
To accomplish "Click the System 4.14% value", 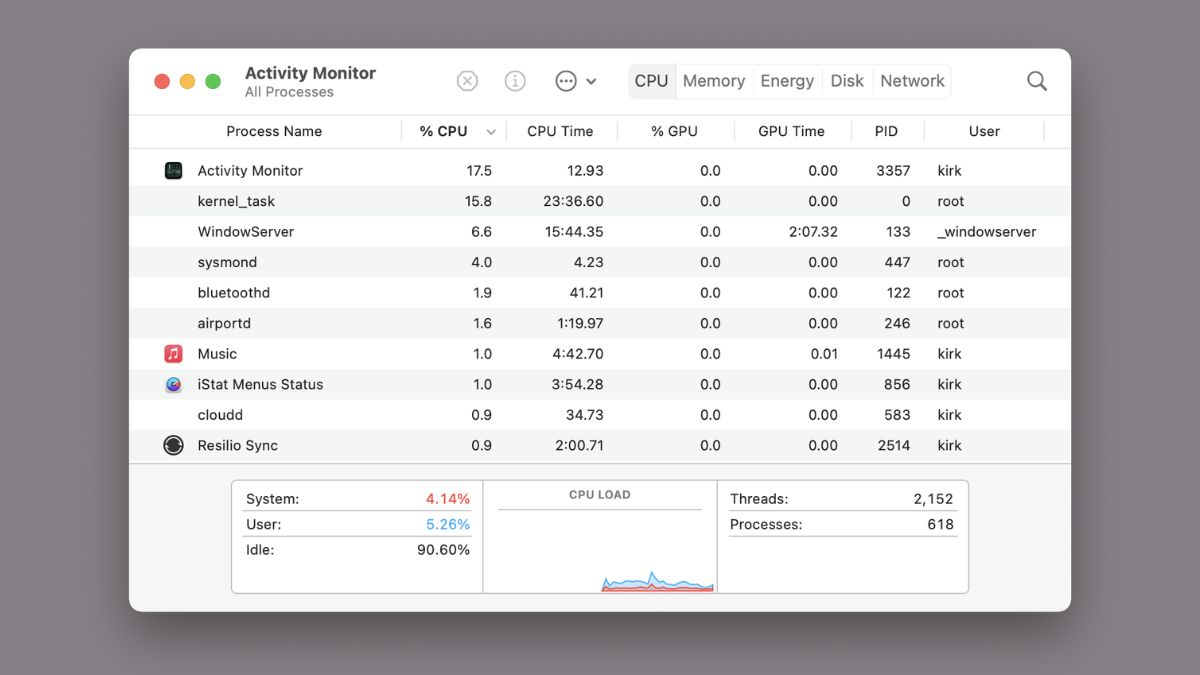I will (447, 498).
